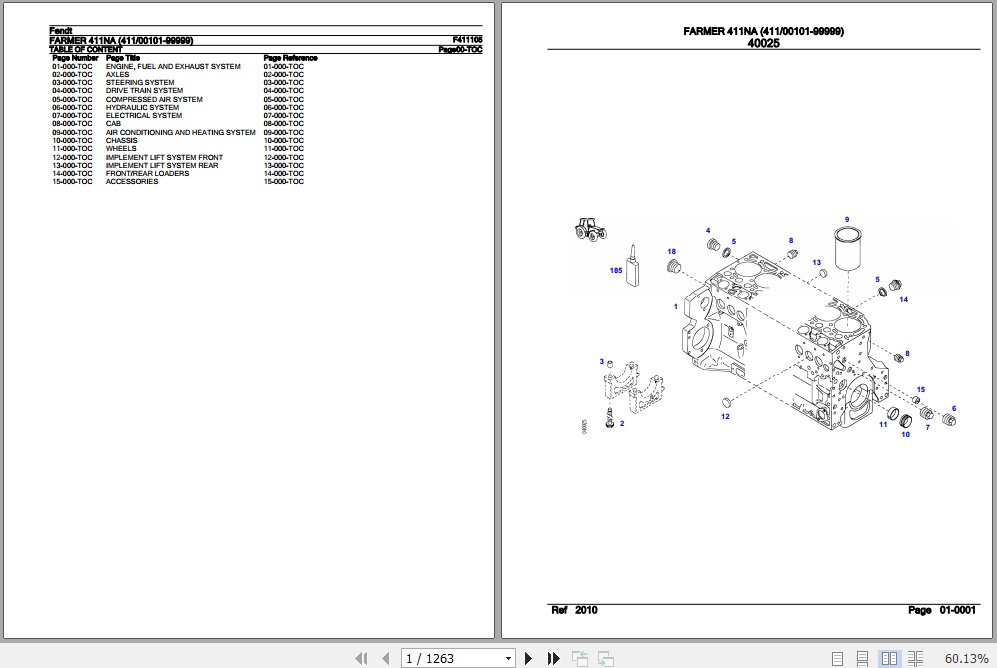Click inside the page number field
The image size is (997, 668).
pos(450,658)
